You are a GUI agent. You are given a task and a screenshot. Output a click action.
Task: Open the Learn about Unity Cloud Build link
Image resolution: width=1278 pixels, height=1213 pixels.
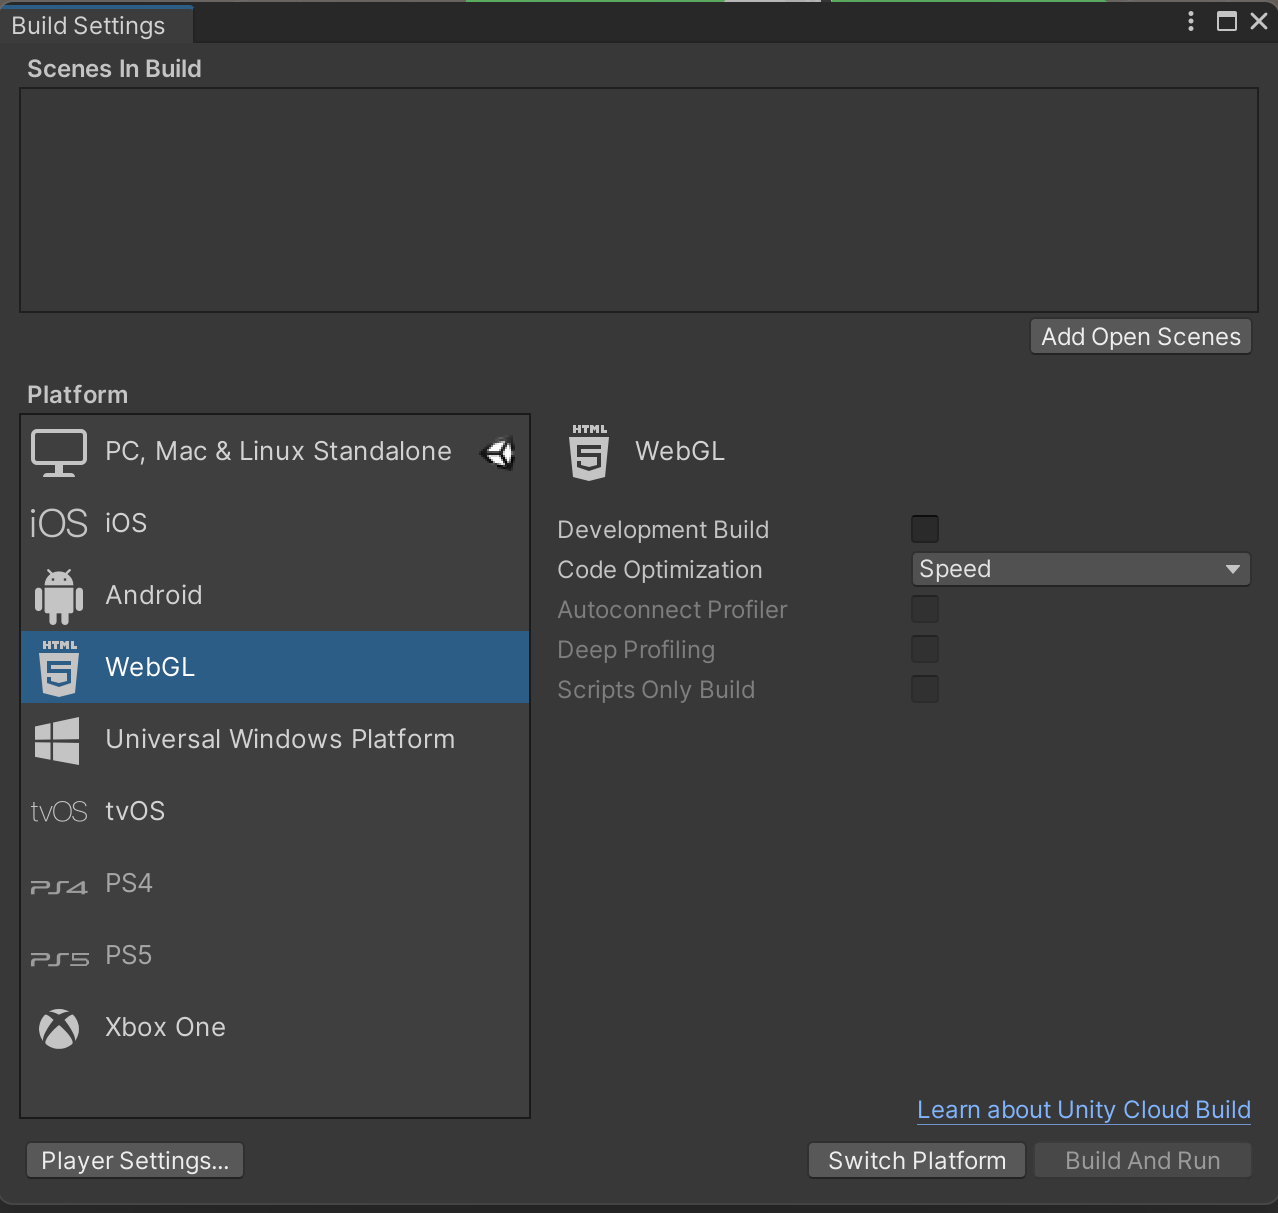click(1083, 1110)
